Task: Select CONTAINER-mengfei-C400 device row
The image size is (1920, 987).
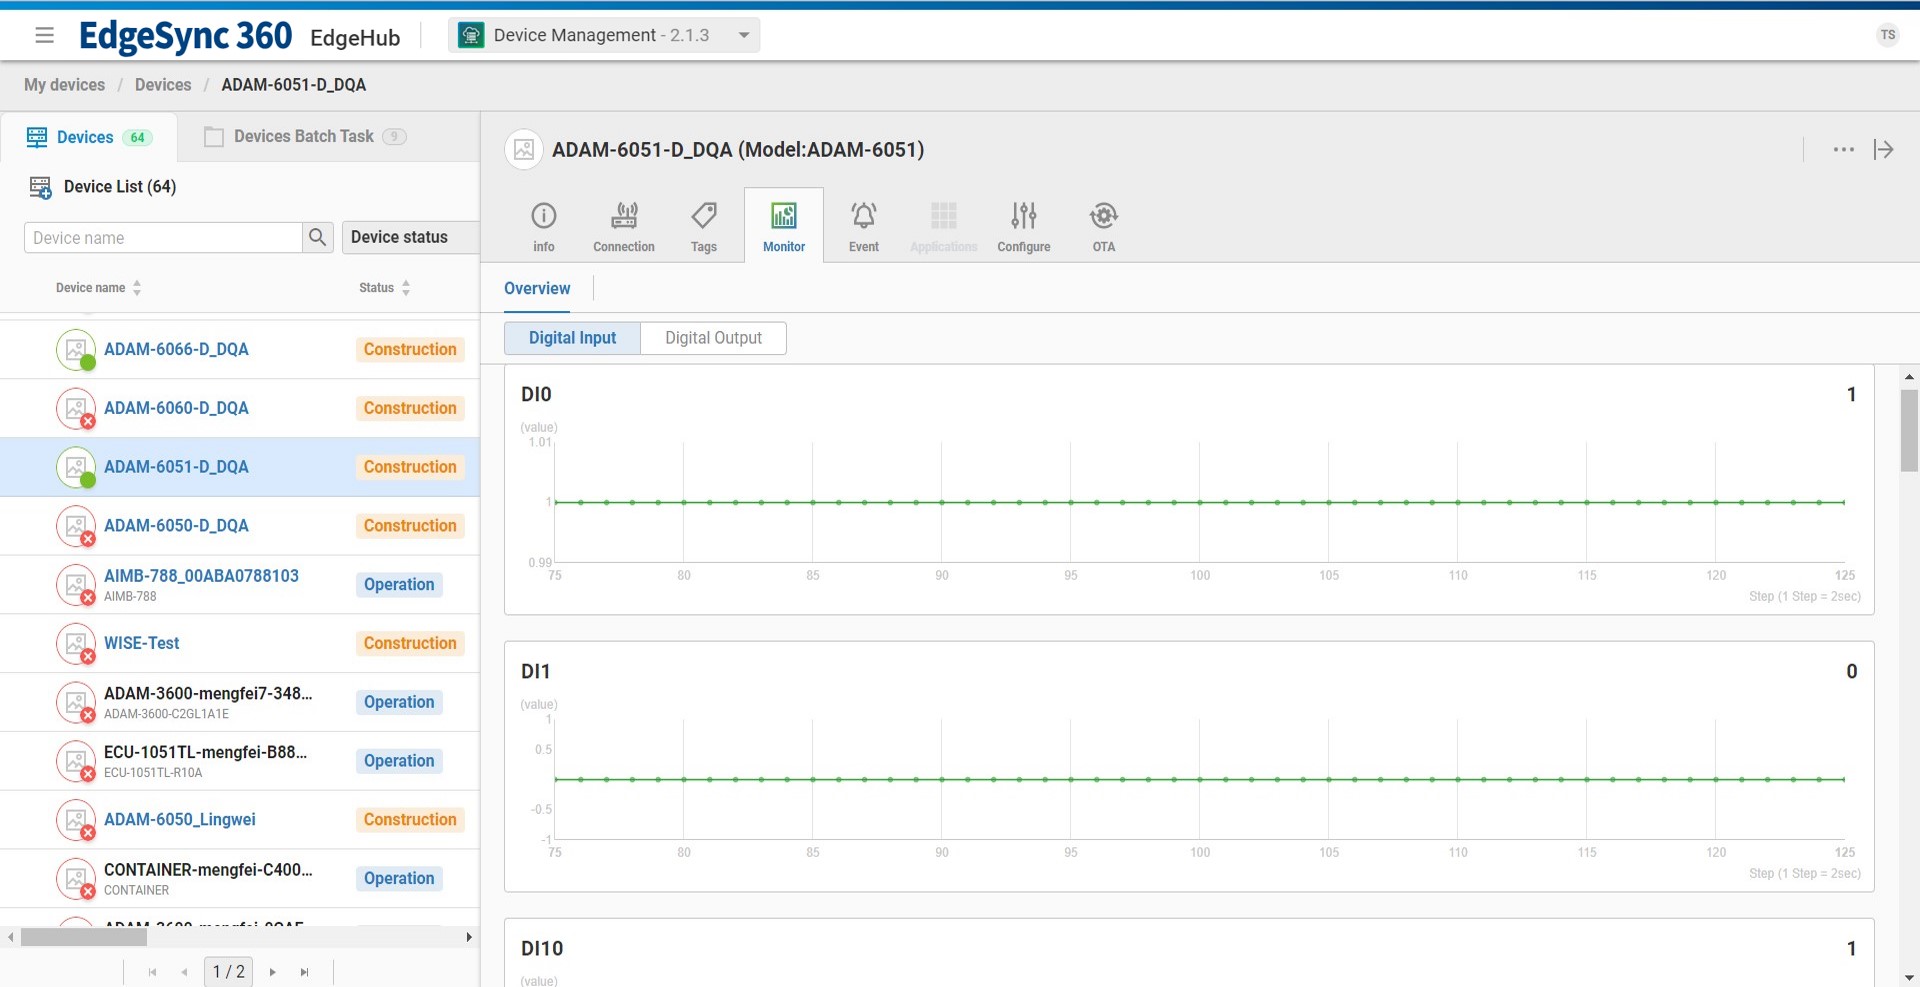Action: point(240,879)
